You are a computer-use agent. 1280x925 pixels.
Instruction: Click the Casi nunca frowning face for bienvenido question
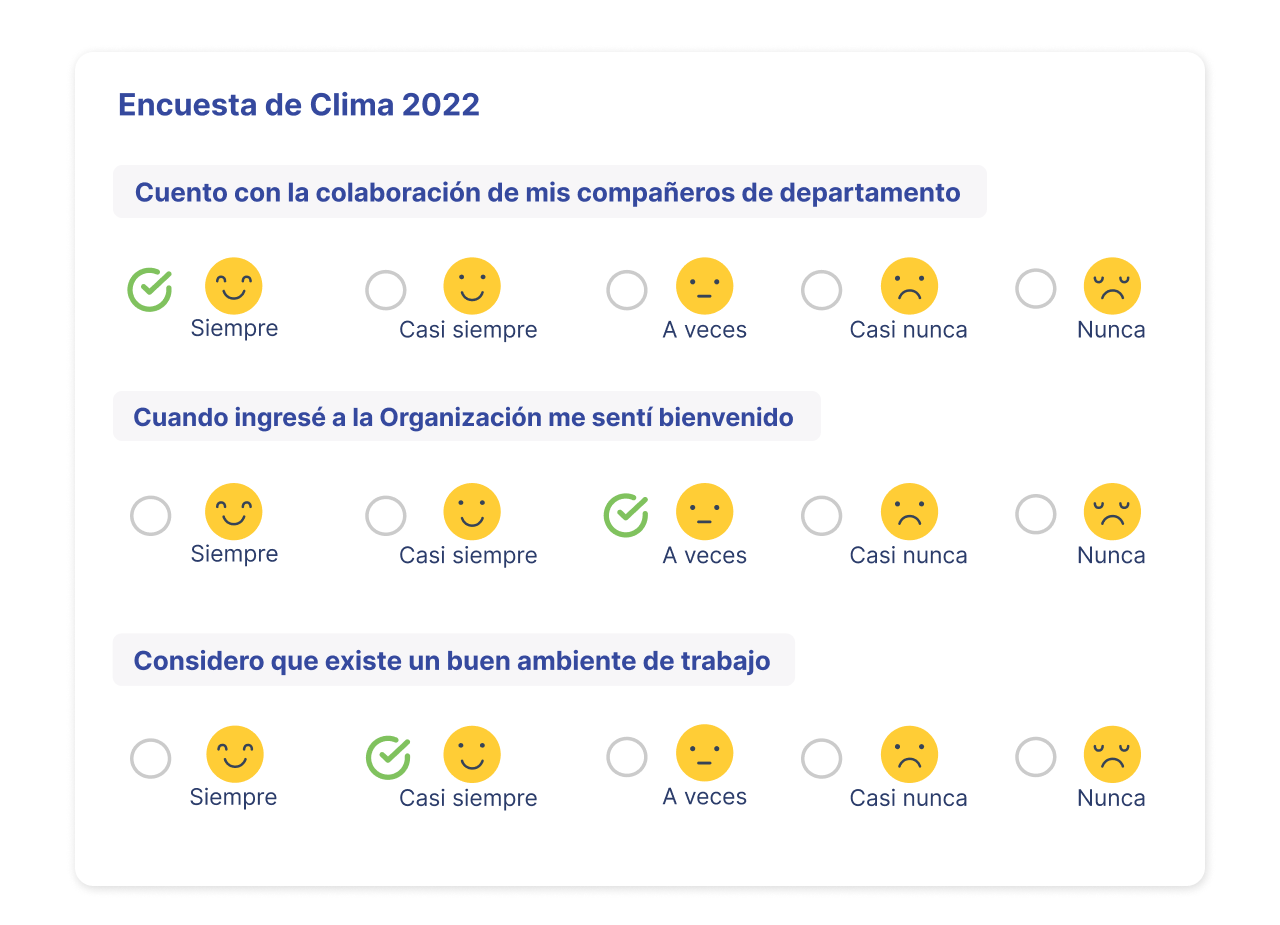pos(909,512)
